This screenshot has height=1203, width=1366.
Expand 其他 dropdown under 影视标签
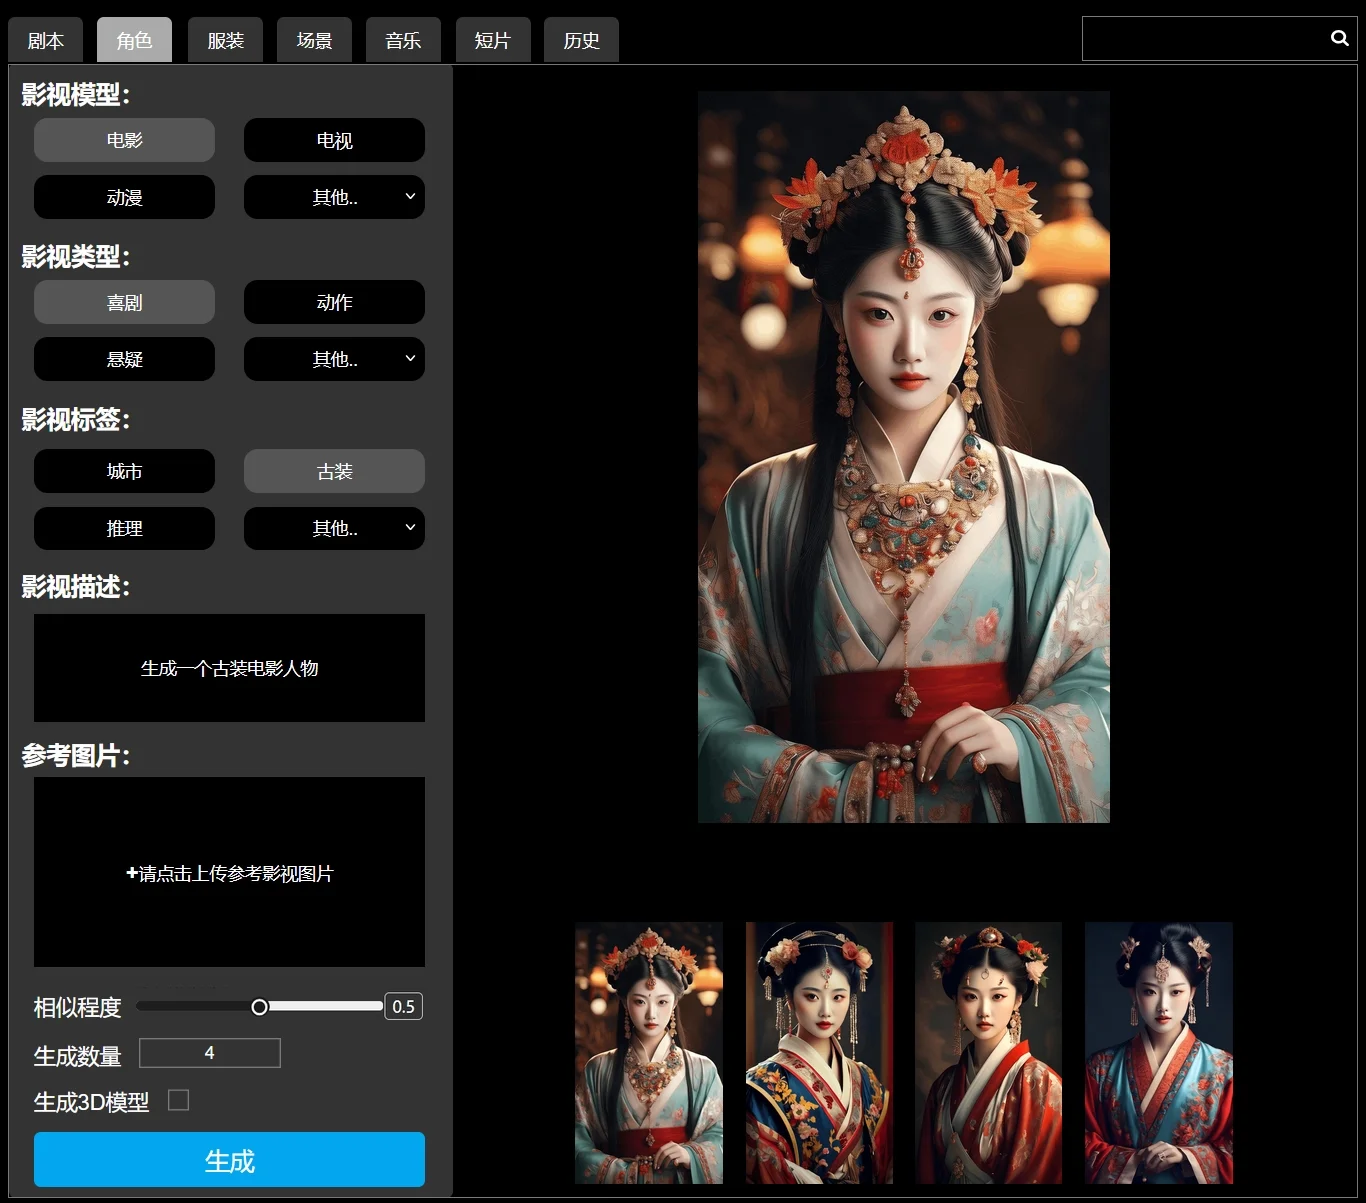click(x=334, y=528)
